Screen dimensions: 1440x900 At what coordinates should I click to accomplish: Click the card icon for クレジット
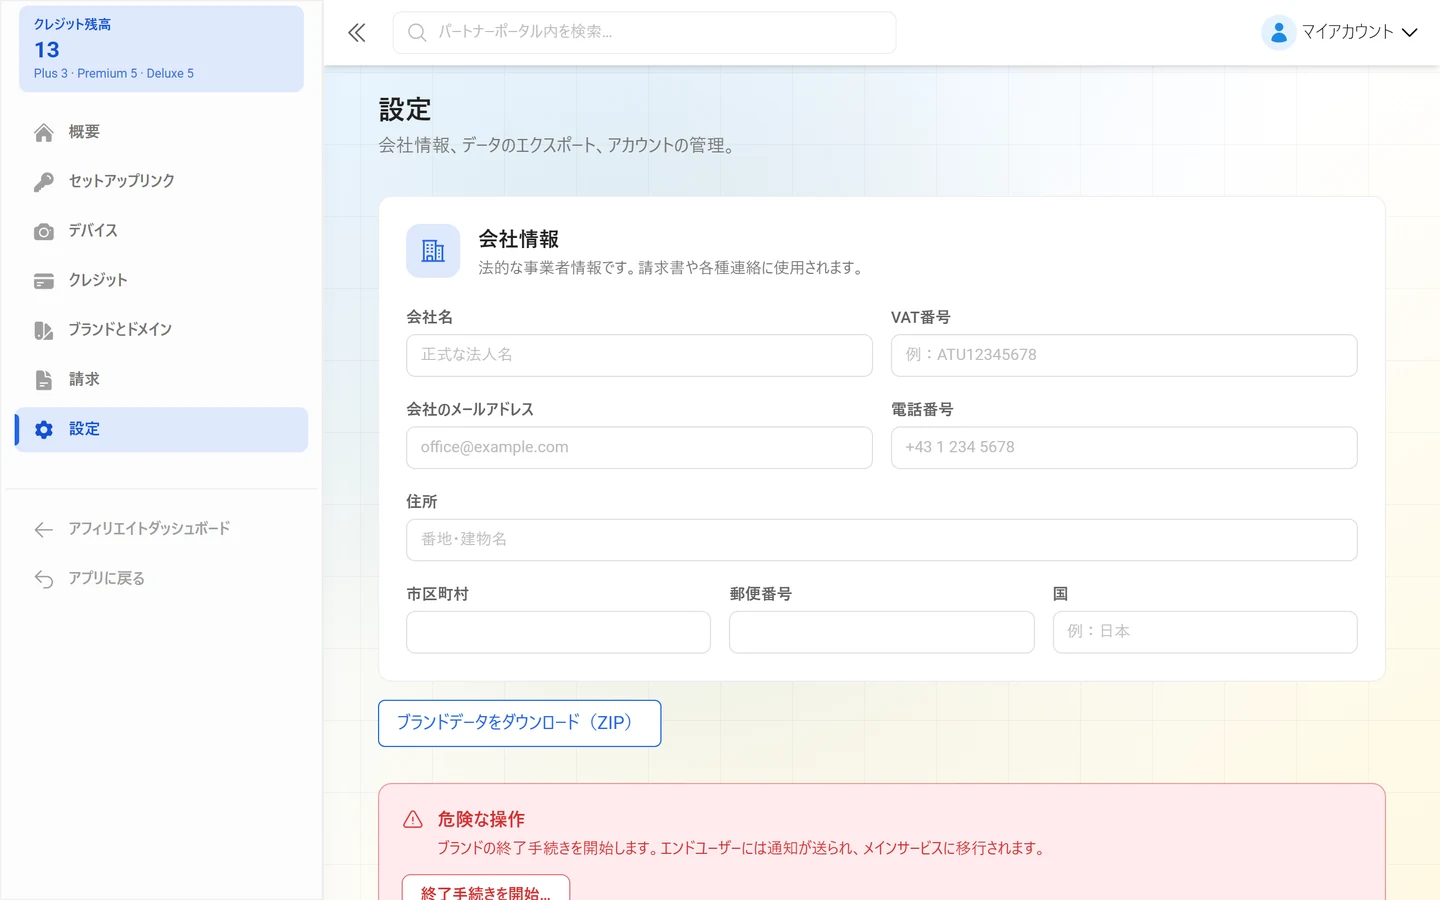coord(44,281)
